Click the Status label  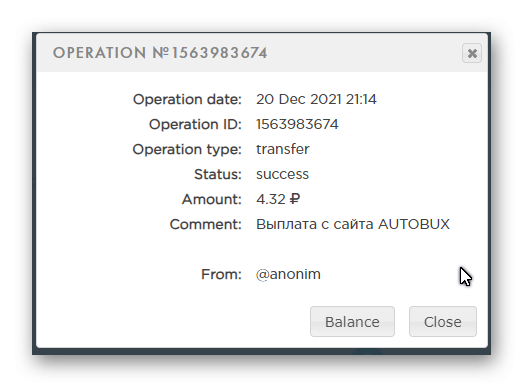[x=218, y=174]
